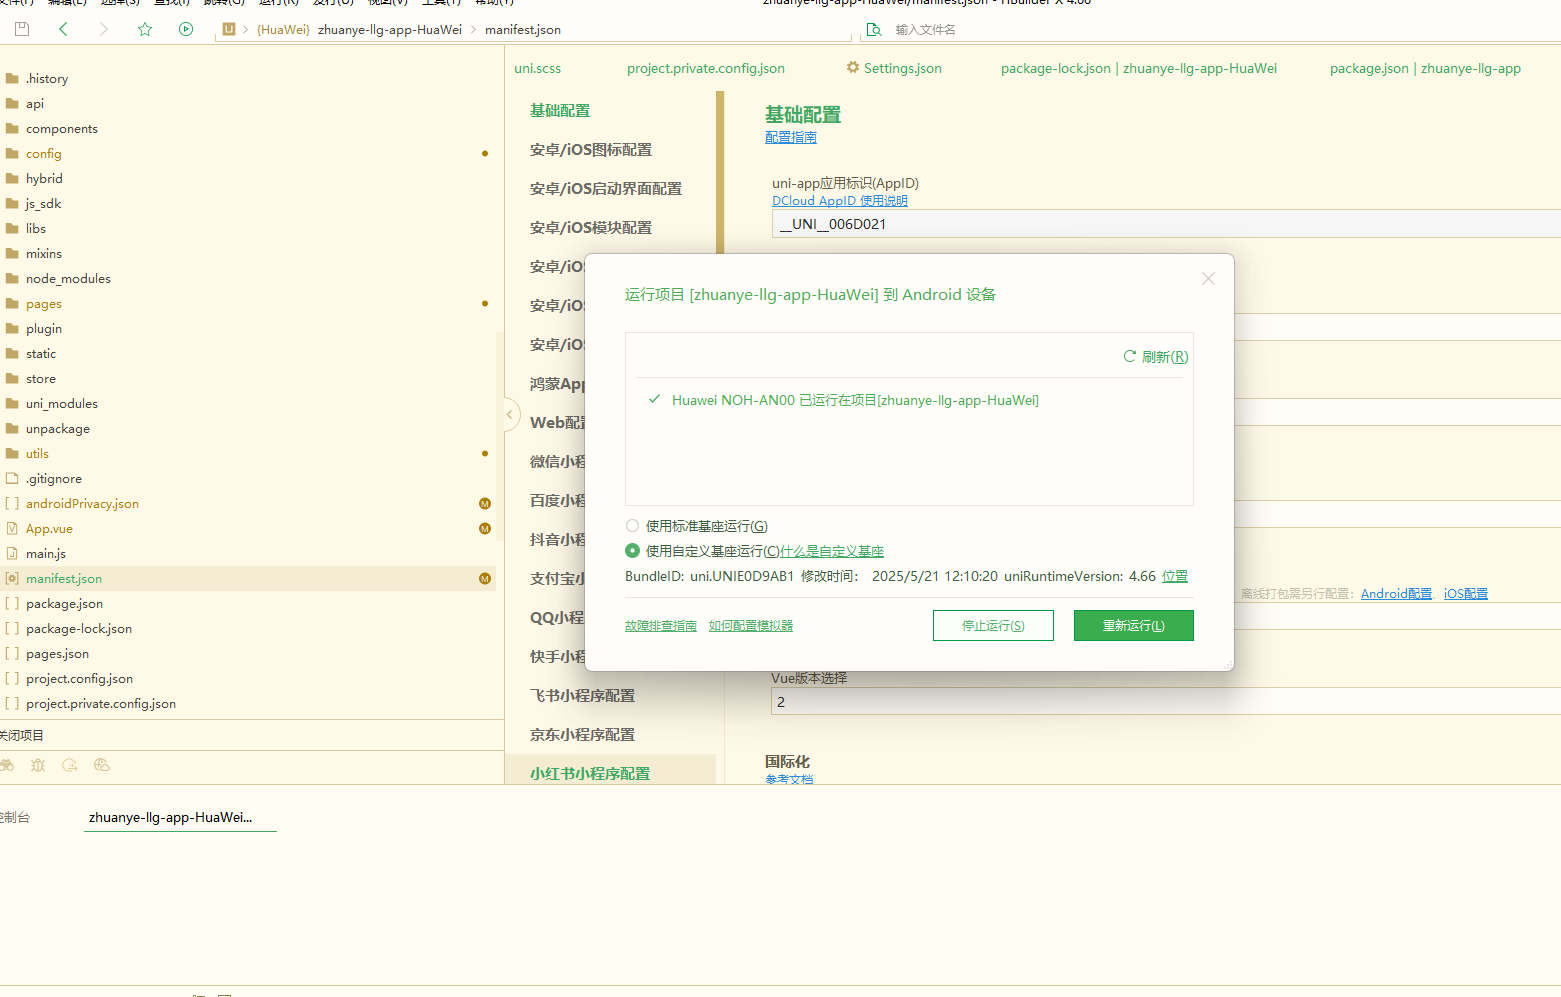
Task: Click the checkmark beside Huawei NOH-AN00
Action: pyautogui.click(x=654, y=399)
